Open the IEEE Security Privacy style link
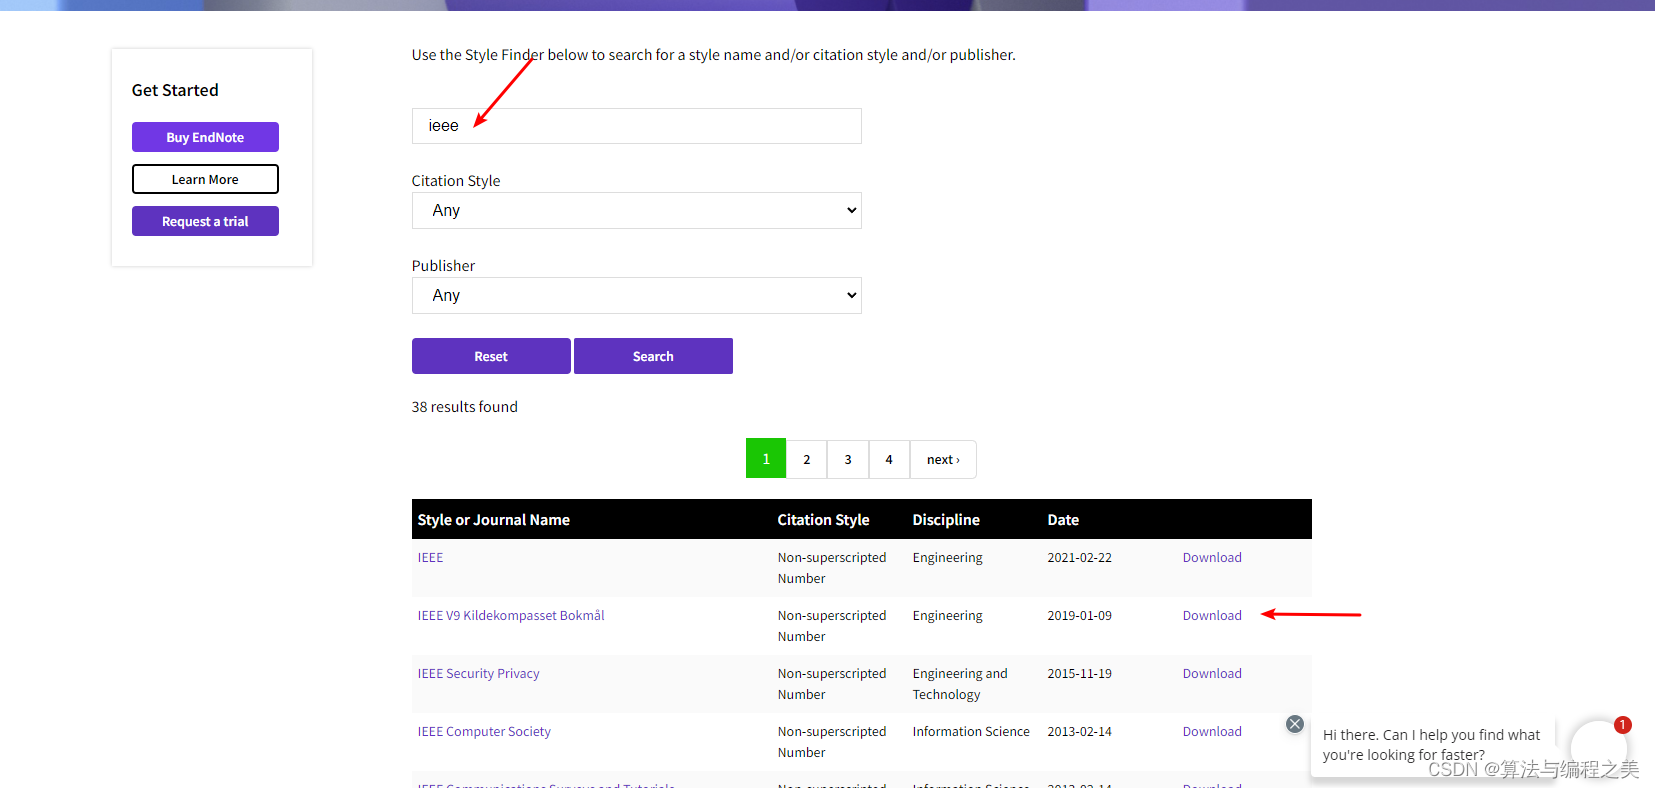Image resolution: width=1655 pixels, height=788 pixels. (478, 674)
